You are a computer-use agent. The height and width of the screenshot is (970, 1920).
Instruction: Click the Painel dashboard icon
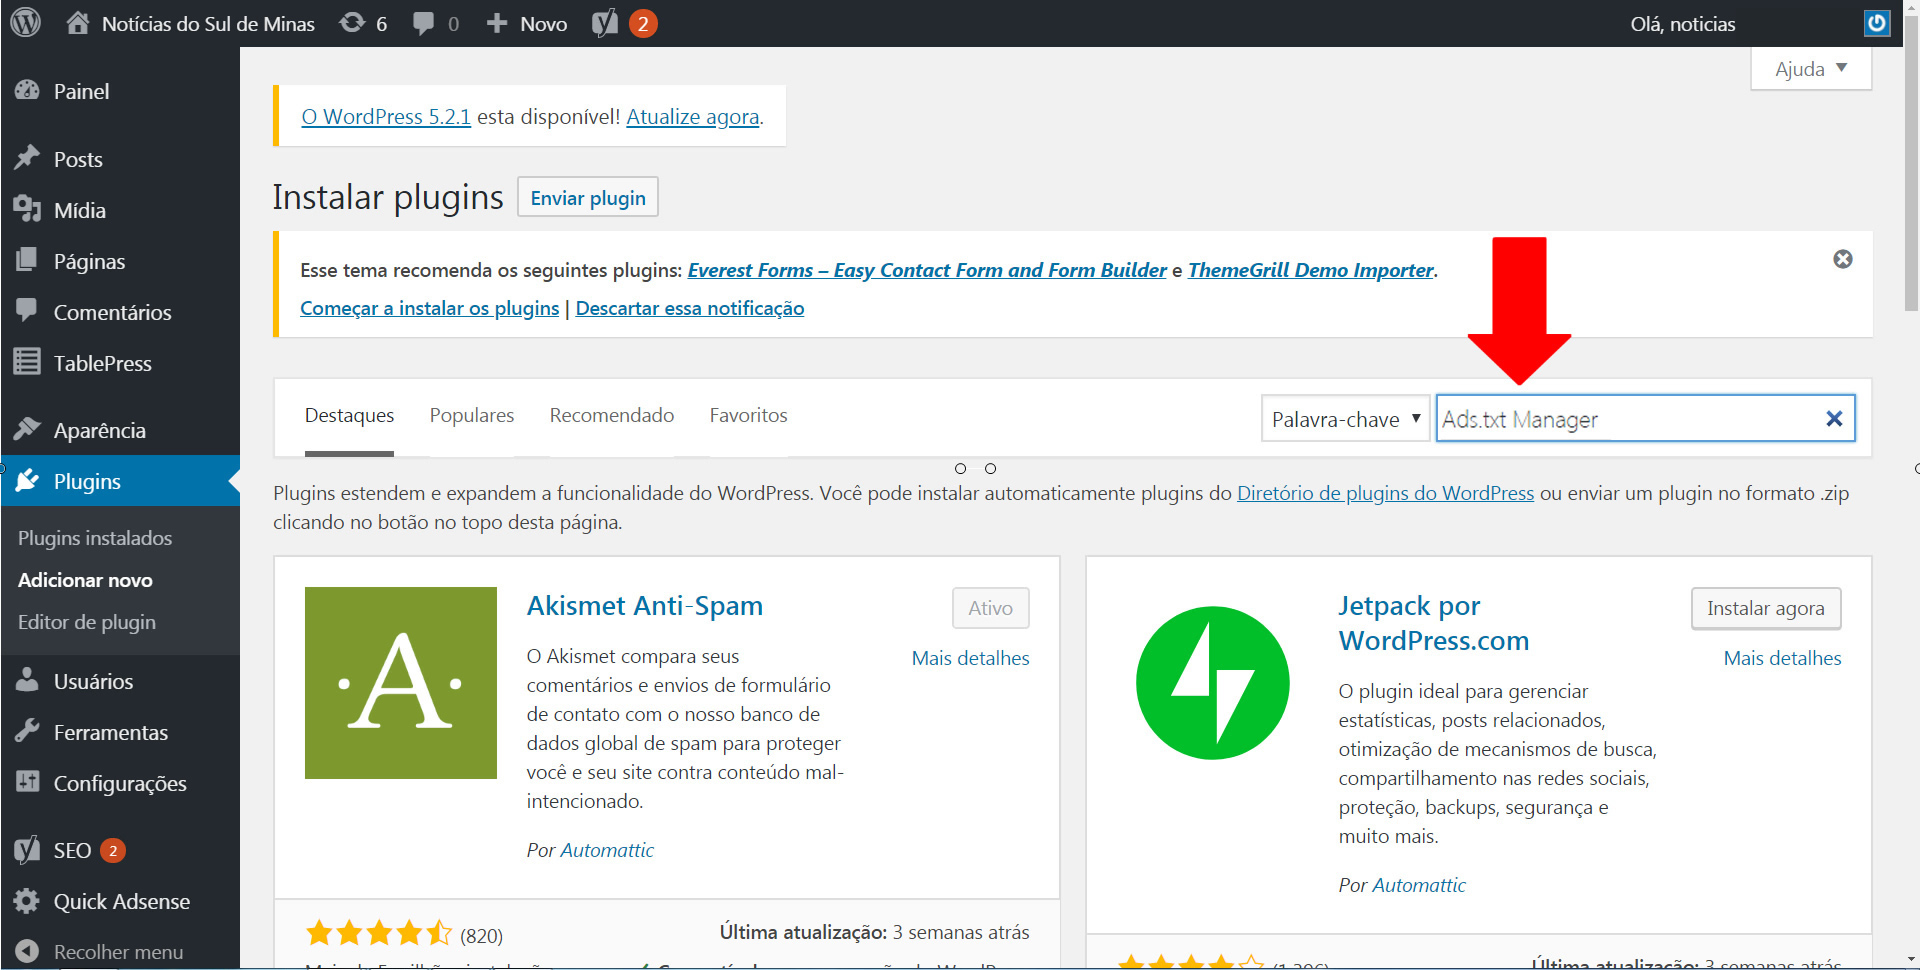click(28, 91)
